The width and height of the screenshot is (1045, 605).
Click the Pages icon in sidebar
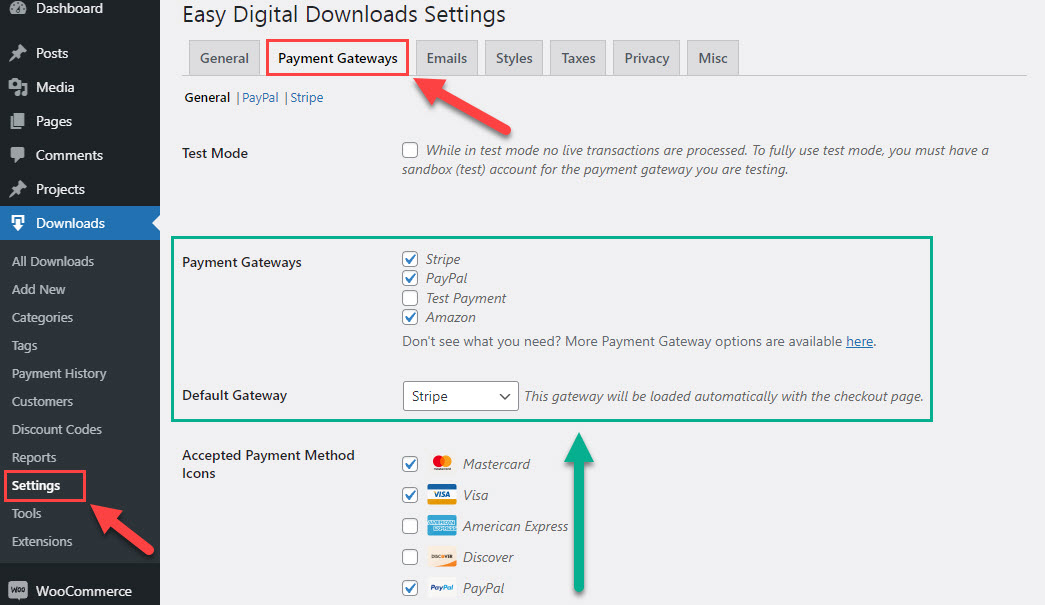pos(18,121)
